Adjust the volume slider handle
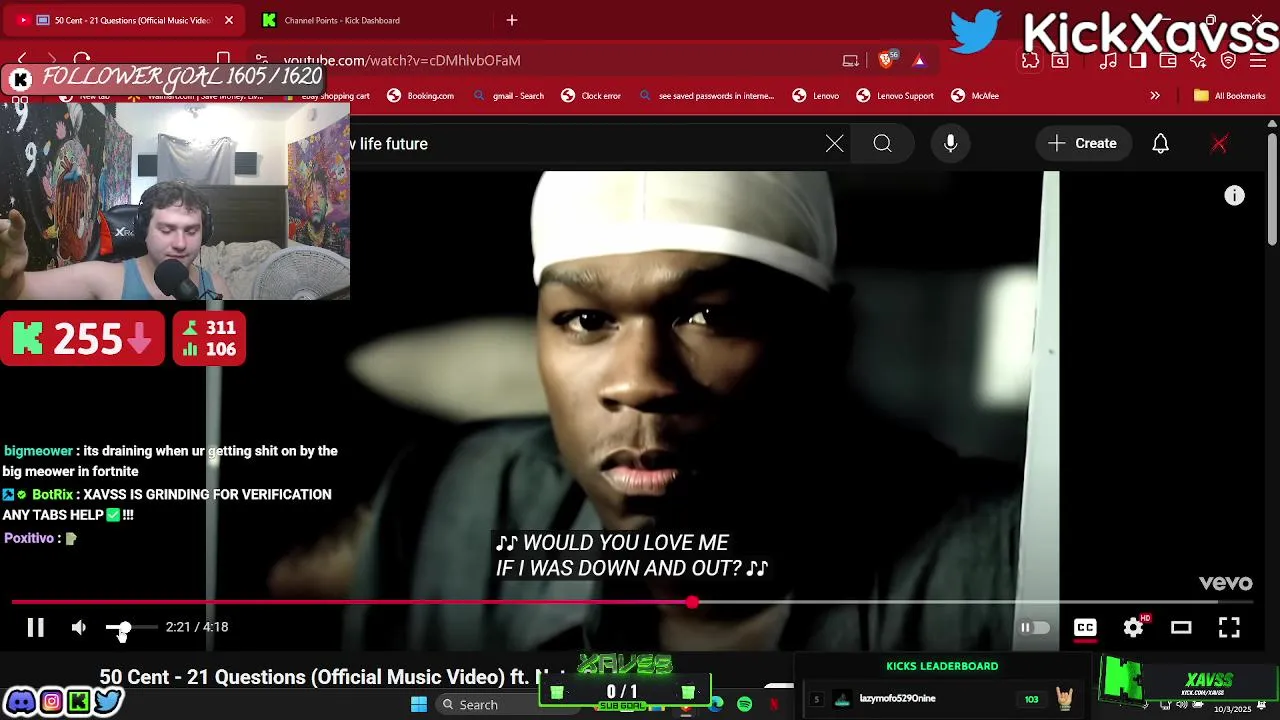The height and width of the screenshot is (720, 1280). (x=123, y=627)
